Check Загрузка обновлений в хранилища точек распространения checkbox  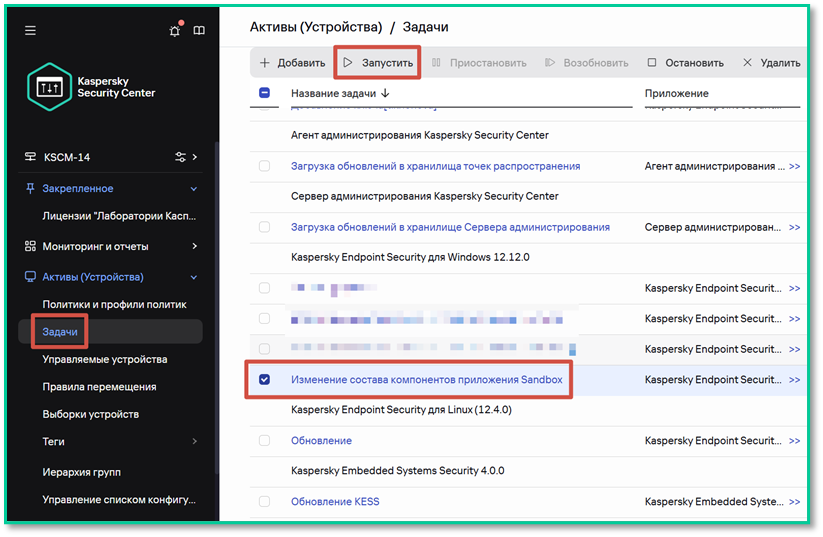(265, 166)
